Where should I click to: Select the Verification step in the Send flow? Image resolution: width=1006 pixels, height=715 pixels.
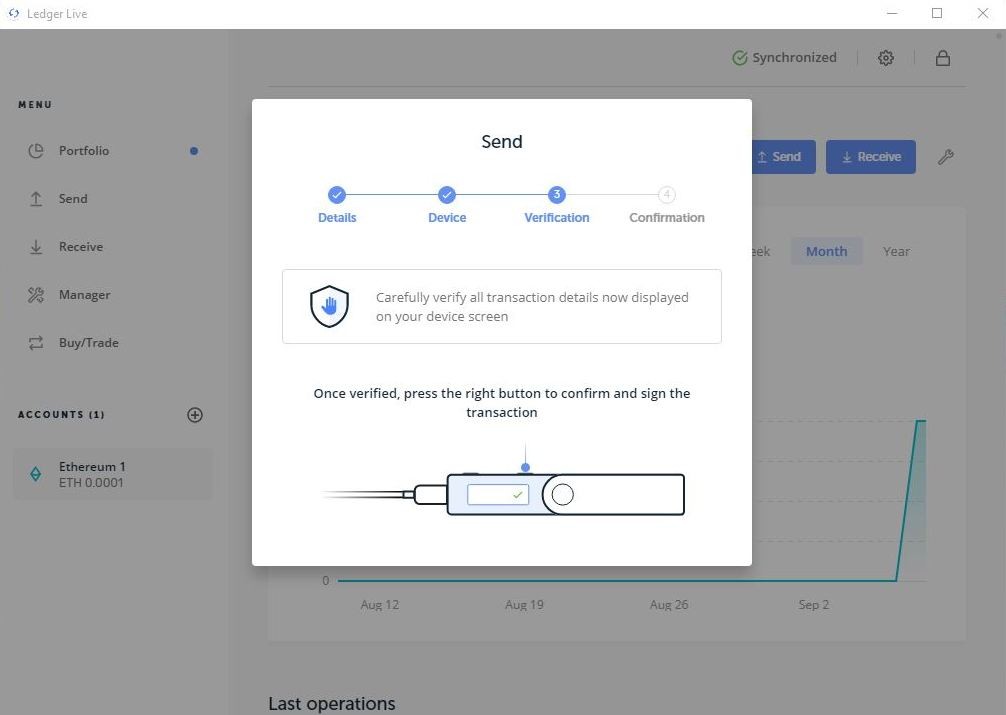[556, 194]
